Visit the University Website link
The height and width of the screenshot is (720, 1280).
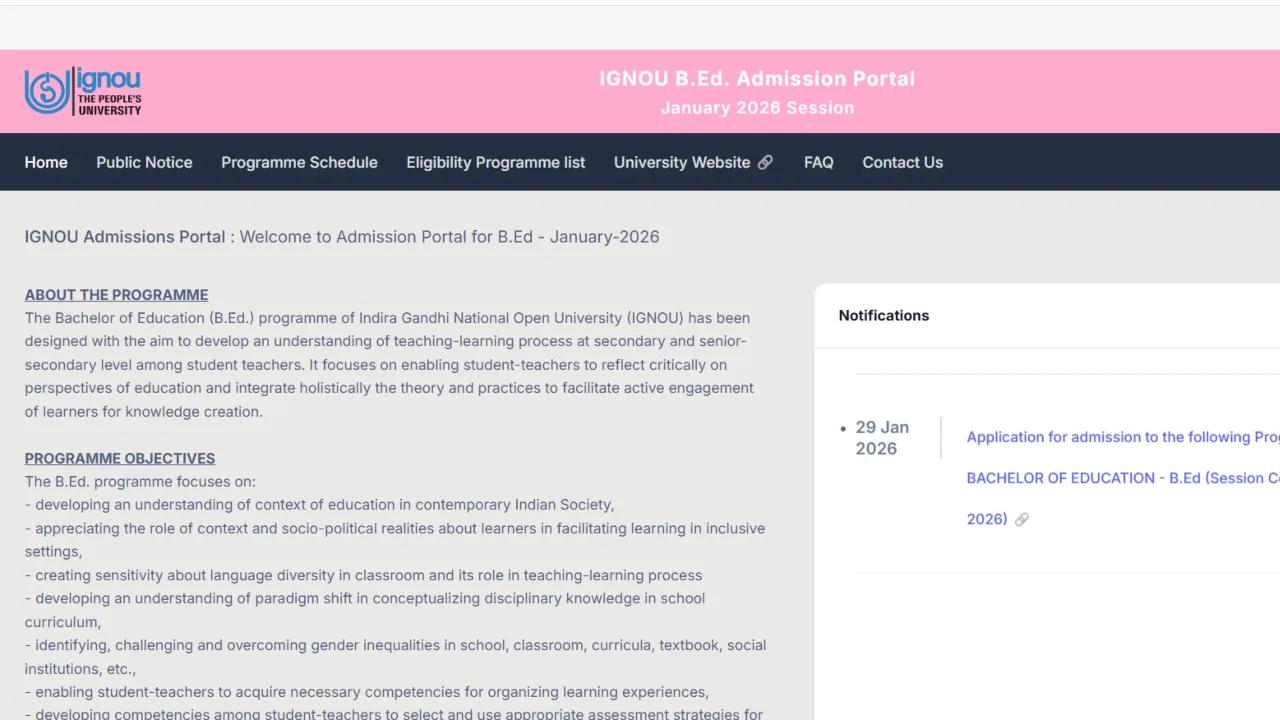[683, 162]
